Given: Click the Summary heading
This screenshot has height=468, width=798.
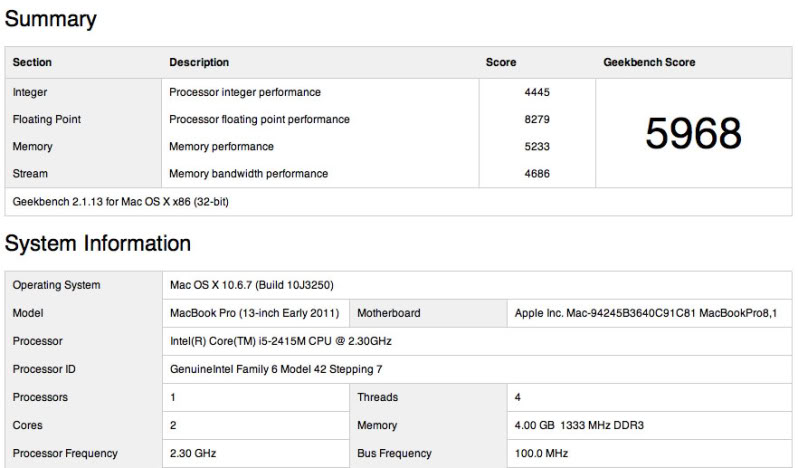Looking at the screenshot, I should pos(51,19).
